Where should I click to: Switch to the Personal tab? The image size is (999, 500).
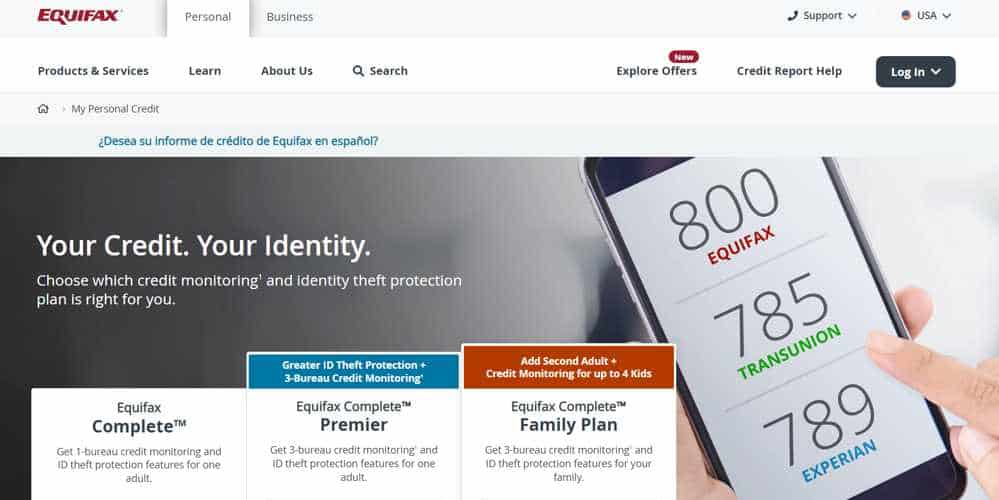(x=208, y=17)
